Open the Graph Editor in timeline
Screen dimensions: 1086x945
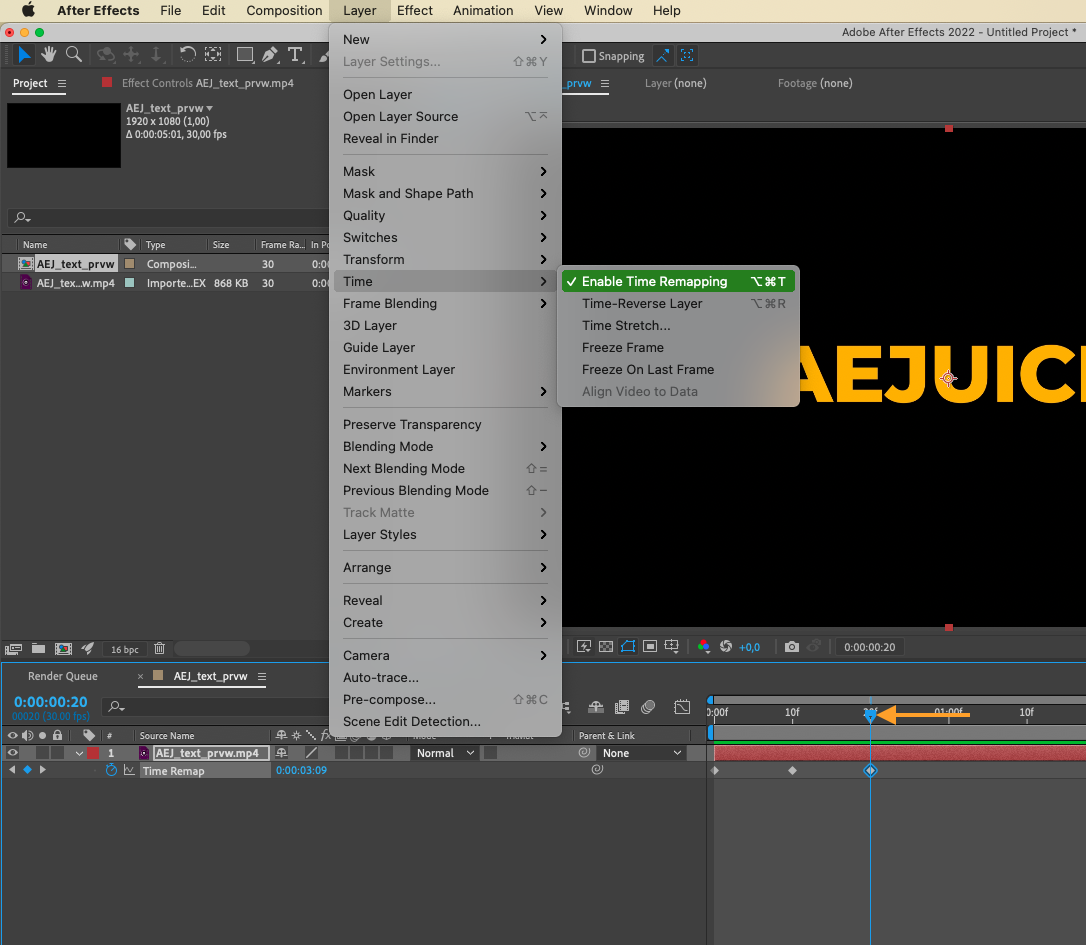pos(682,707)
